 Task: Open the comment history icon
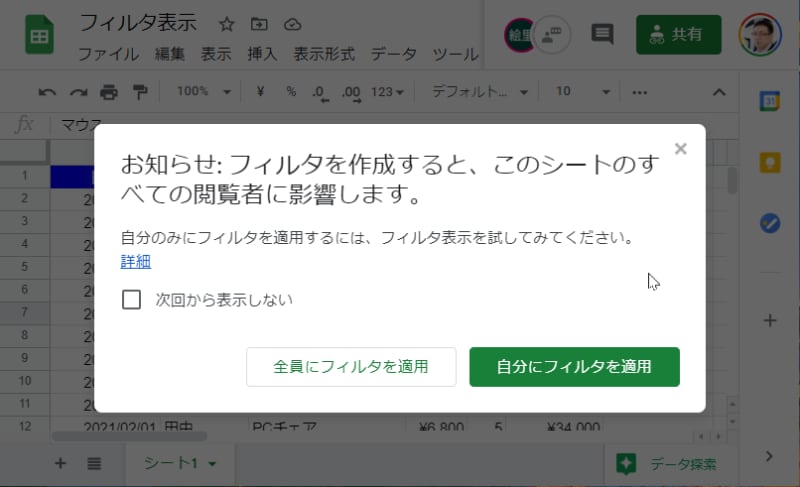tap(602, 35)
